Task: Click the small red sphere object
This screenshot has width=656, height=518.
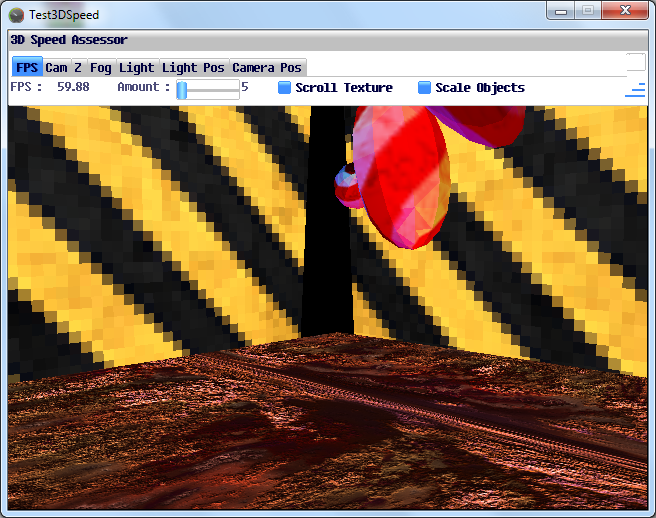Action: point(347,186)
